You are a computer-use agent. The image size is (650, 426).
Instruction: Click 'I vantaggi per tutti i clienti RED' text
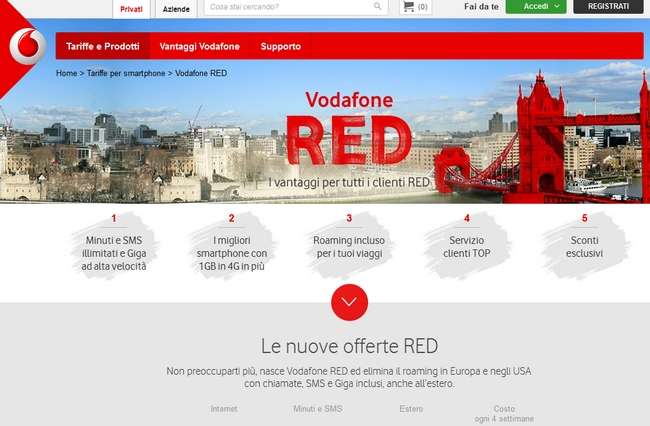349,182
